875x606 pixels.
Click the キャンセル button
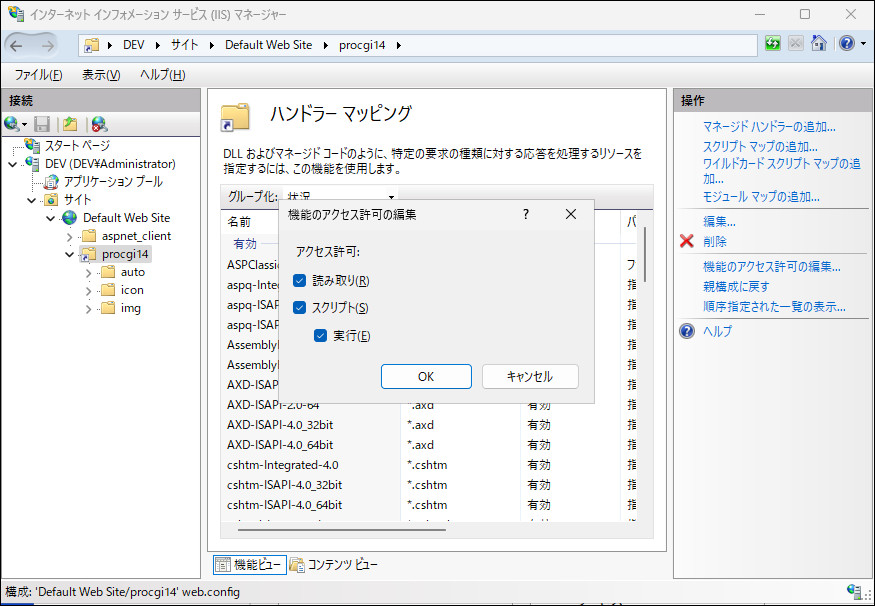pos(530,377)
